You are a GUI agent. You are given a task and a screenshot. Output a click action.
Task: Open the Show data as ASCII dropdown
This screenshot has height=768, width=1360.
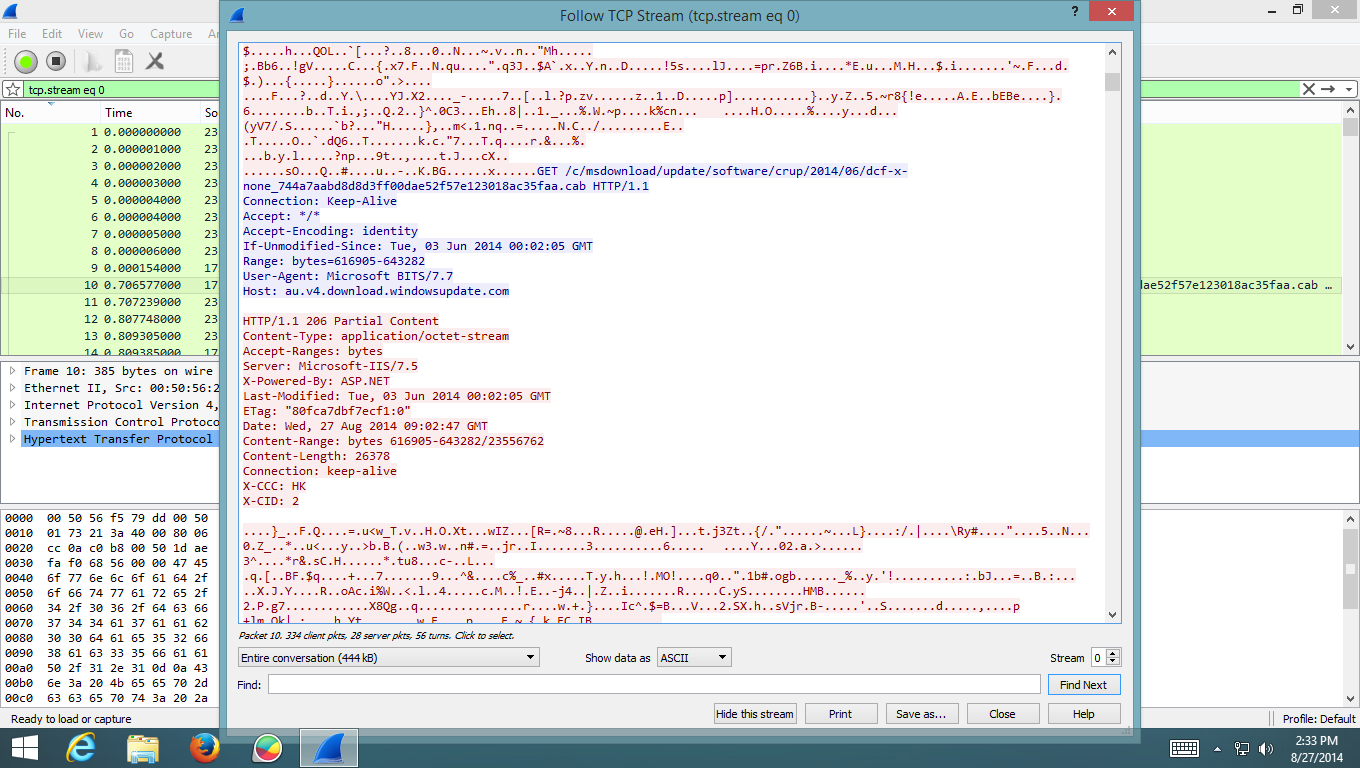click(x=694, y=657)
